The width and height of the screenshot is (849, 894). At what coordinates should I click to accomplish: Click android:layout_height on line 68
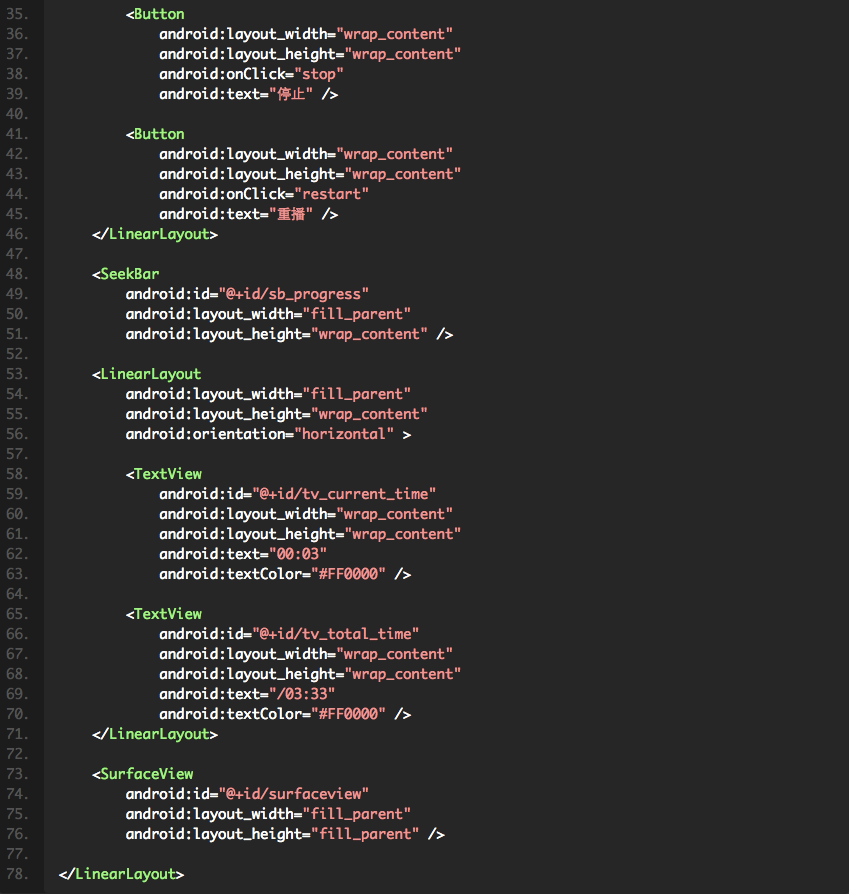[x=247, y=674]
